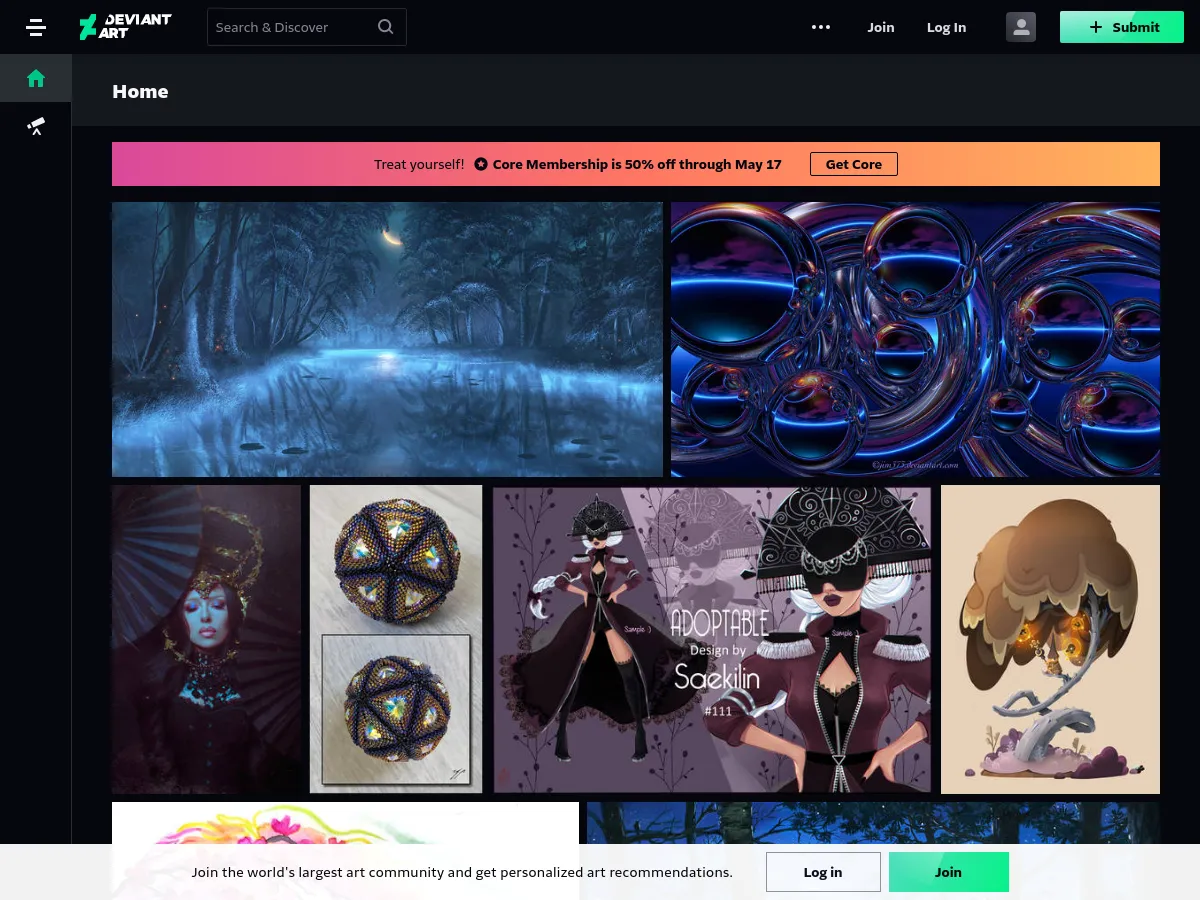Click the Get Core button
The image size is (1200, 900).
853,164
